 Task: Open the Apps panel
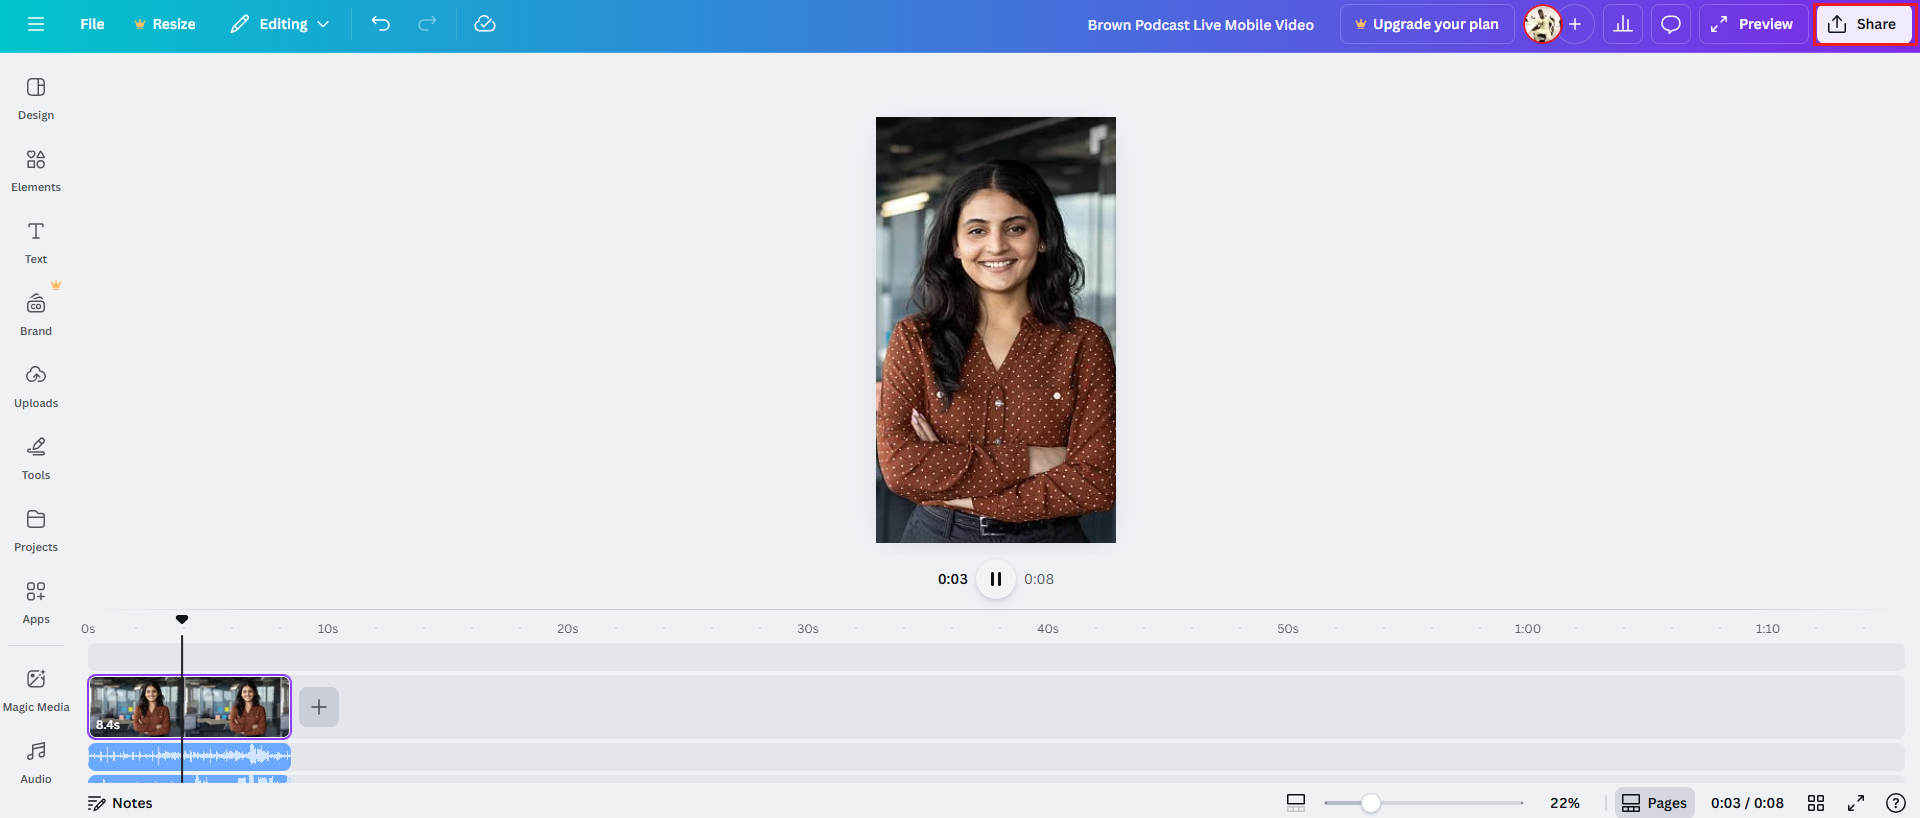tap(36, 603)
